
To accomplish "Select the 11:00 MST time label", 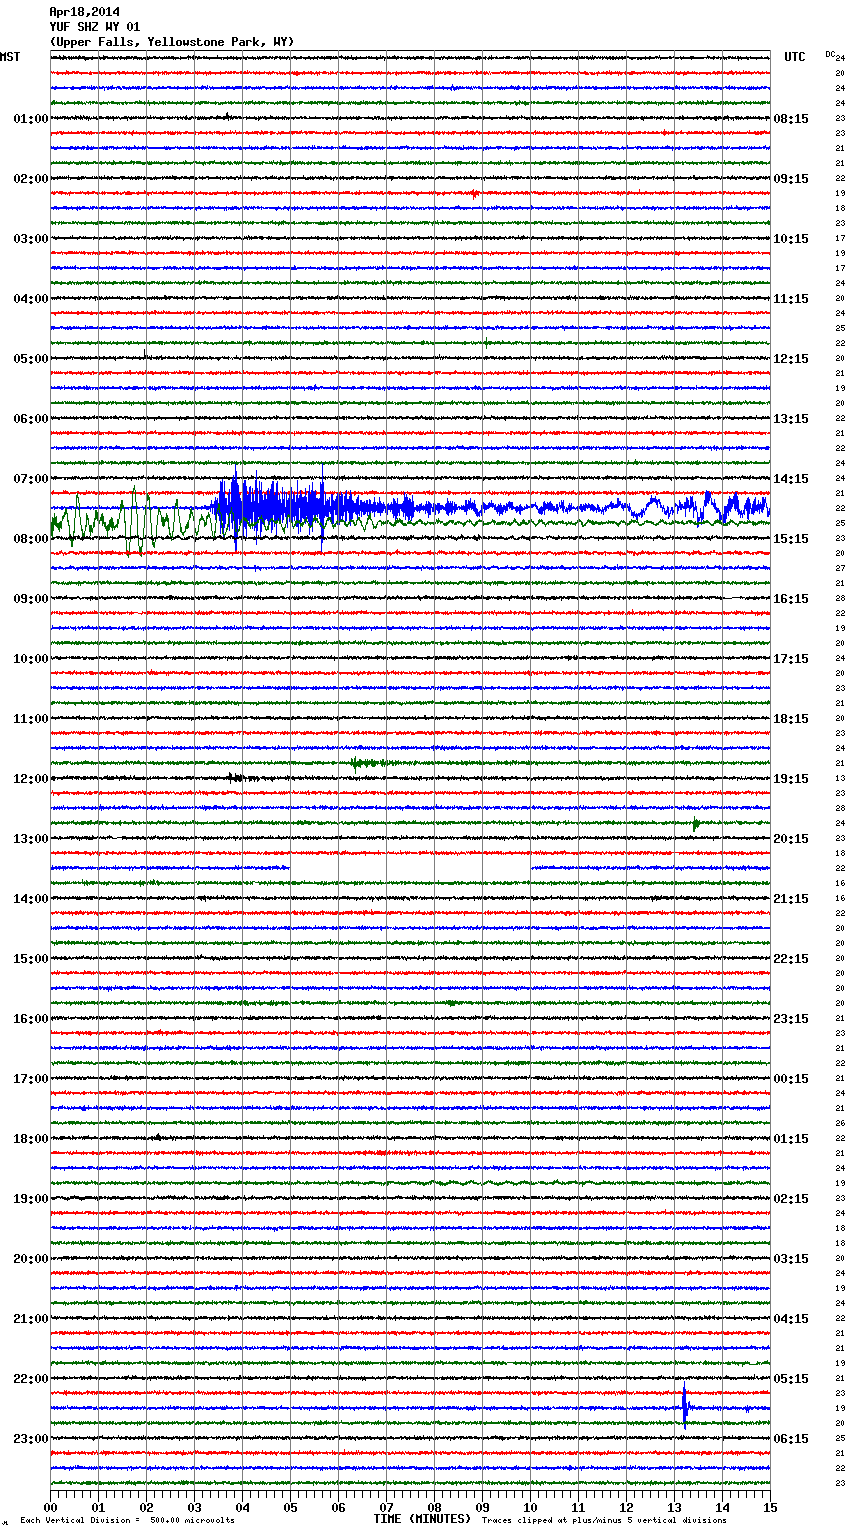I will (x=31, y=719).
